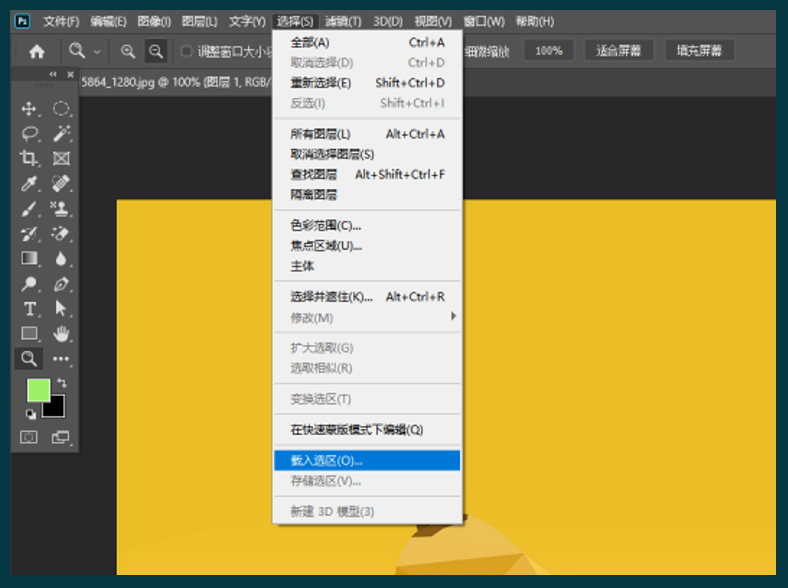
Task: Choose the Magic Wand tool
Action: (x=61, y=133)
